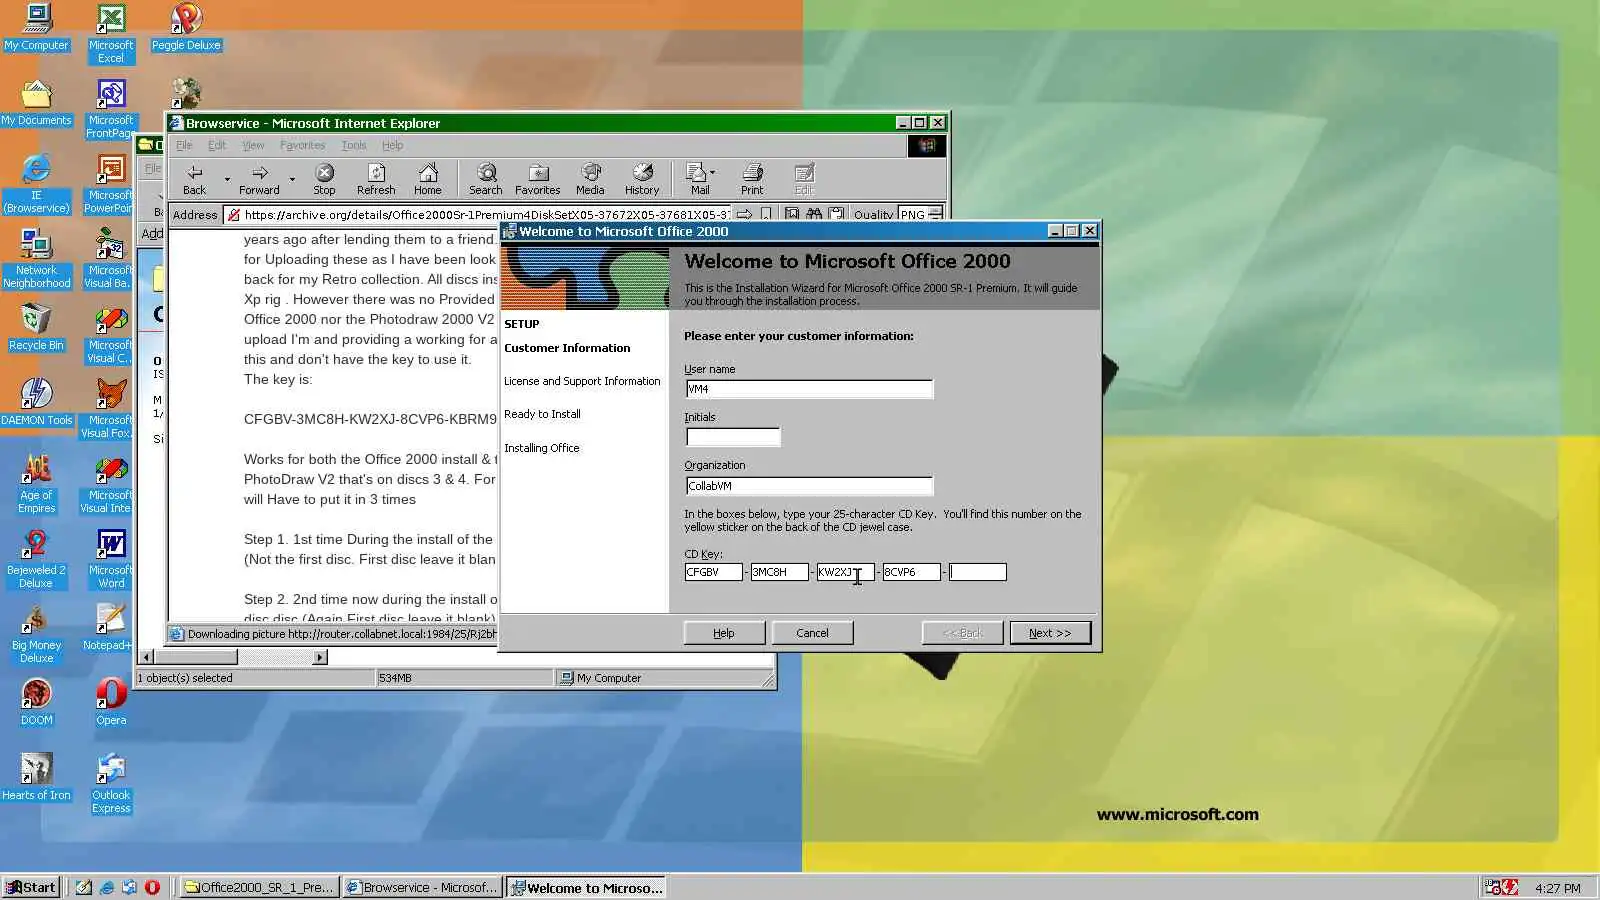
Task: Go to Home page in Internet Explorer
Action: tap(428, 179)
